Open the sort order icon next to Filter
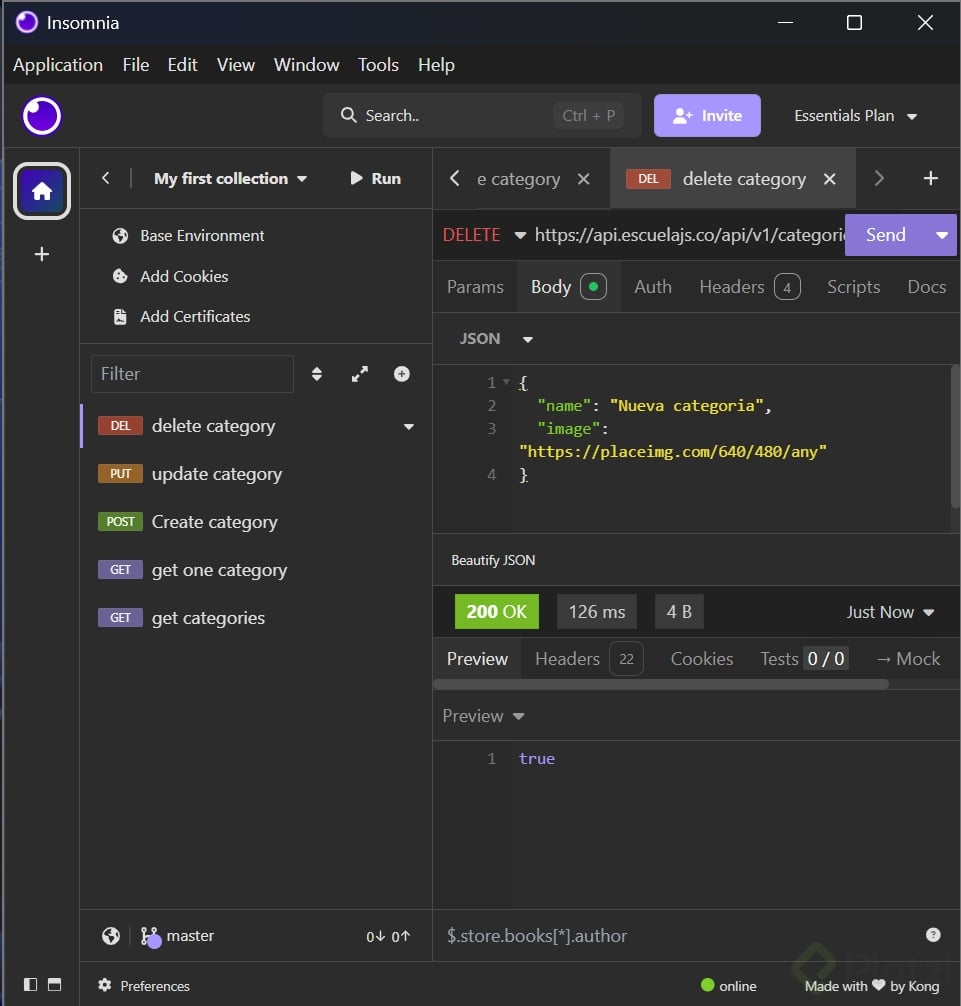This screenshot has width=961, height=1006. (317, 374)
